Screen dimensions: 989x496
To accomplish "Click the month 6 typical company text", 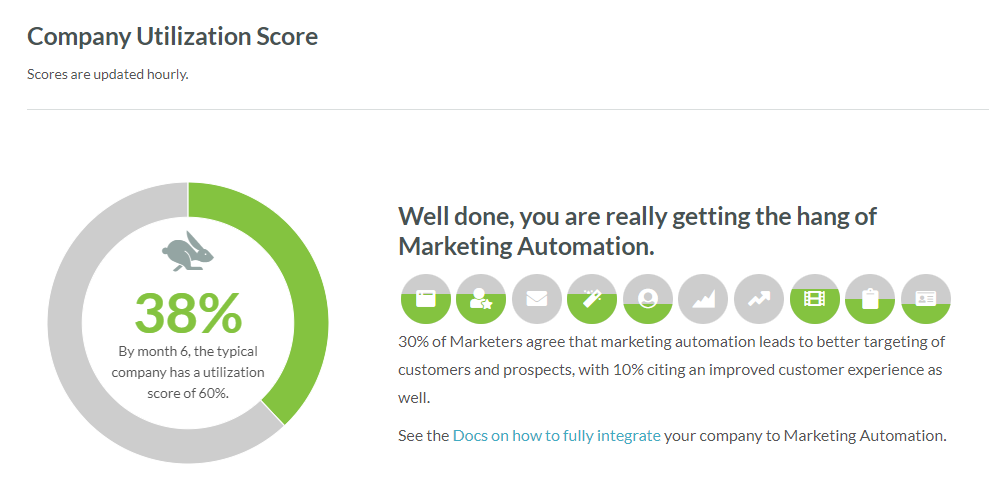I will [188, 372].
